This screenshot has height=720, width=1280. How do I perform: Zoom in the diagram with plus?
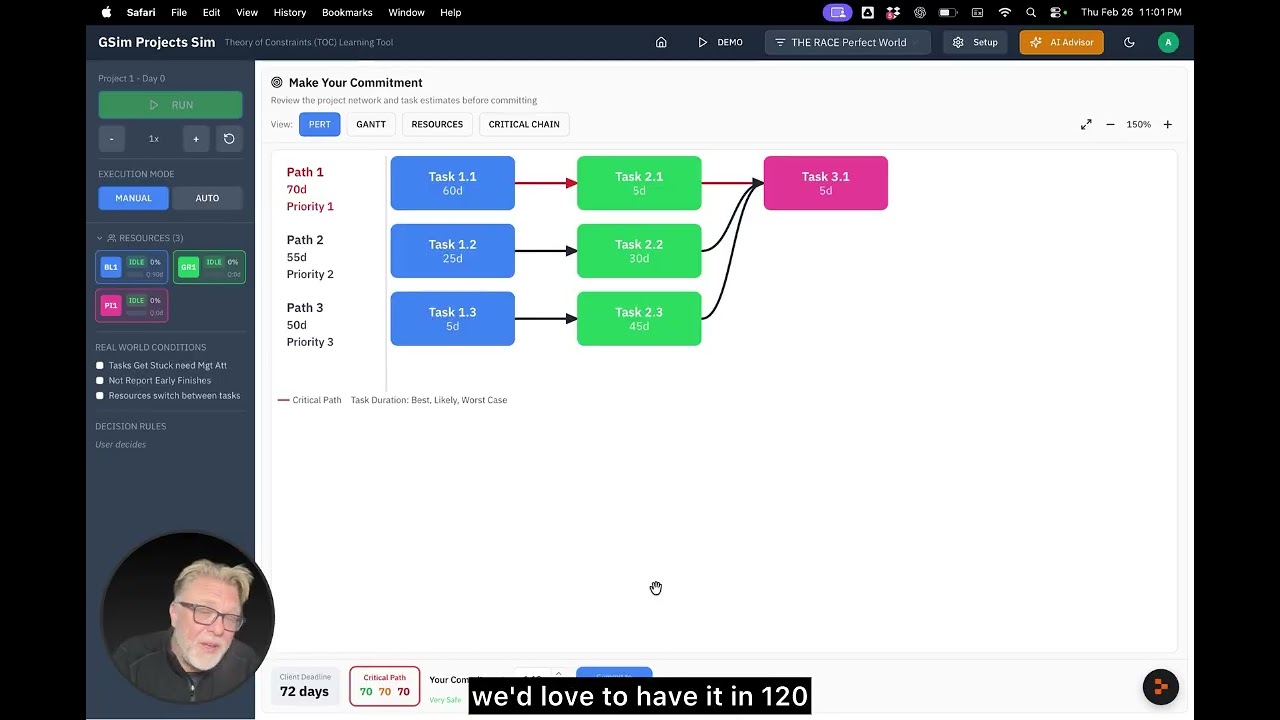point(1167,124)
